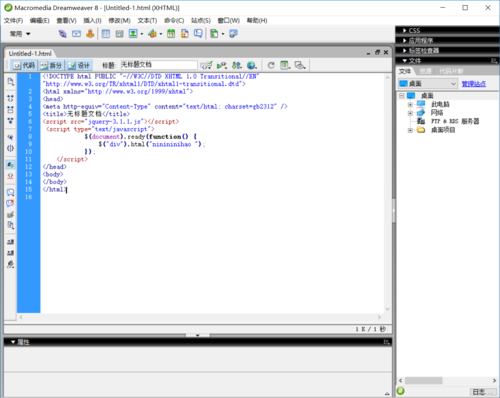Click the Date insert icon
The height and width of the screenshot is (398, 500).
[171, 34]
